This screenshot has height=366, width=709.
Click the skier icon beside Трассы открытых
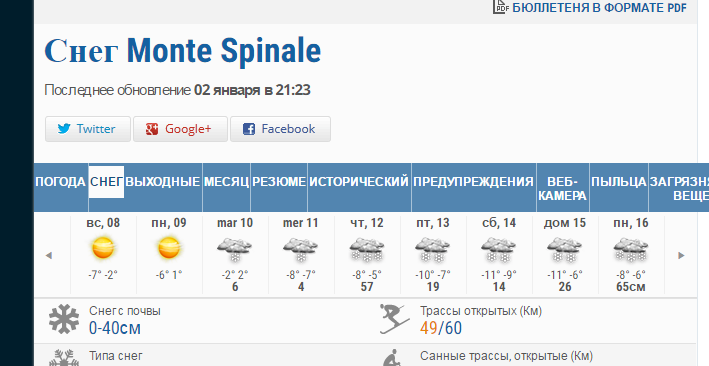pos(394,319)
